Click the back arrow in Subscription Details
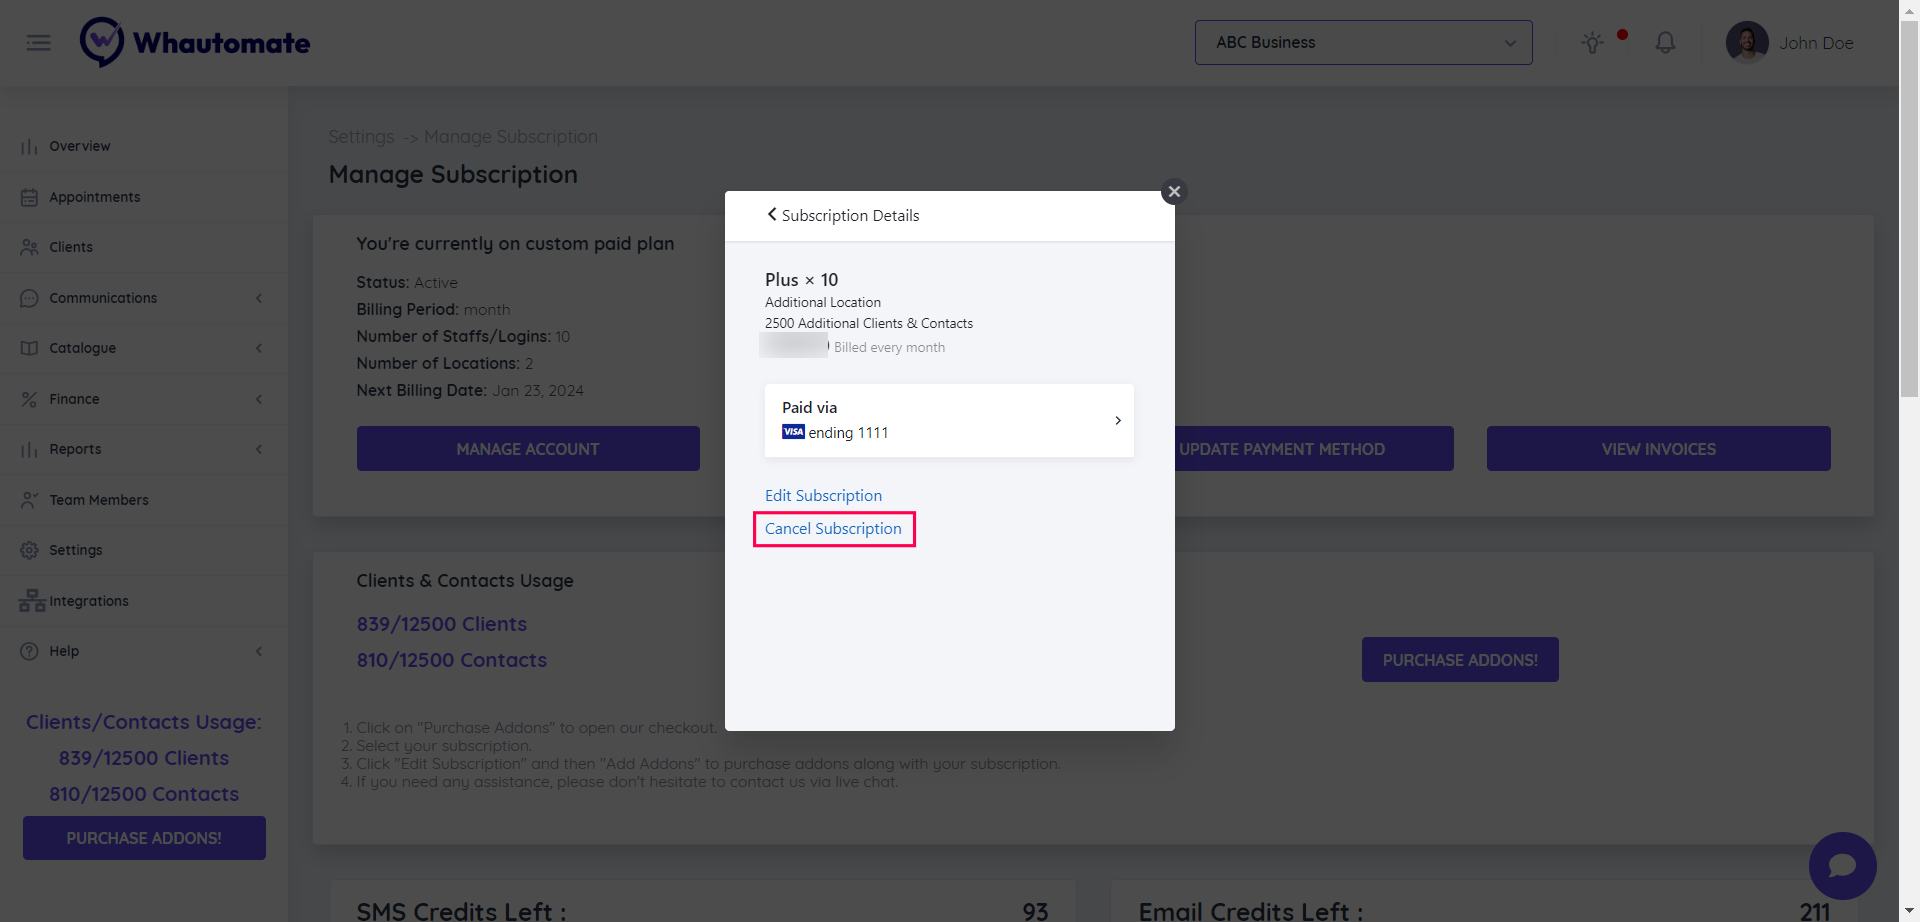The height and width of the screenshot is (922, 1920). pyautogui.click(x=772, y=215)
